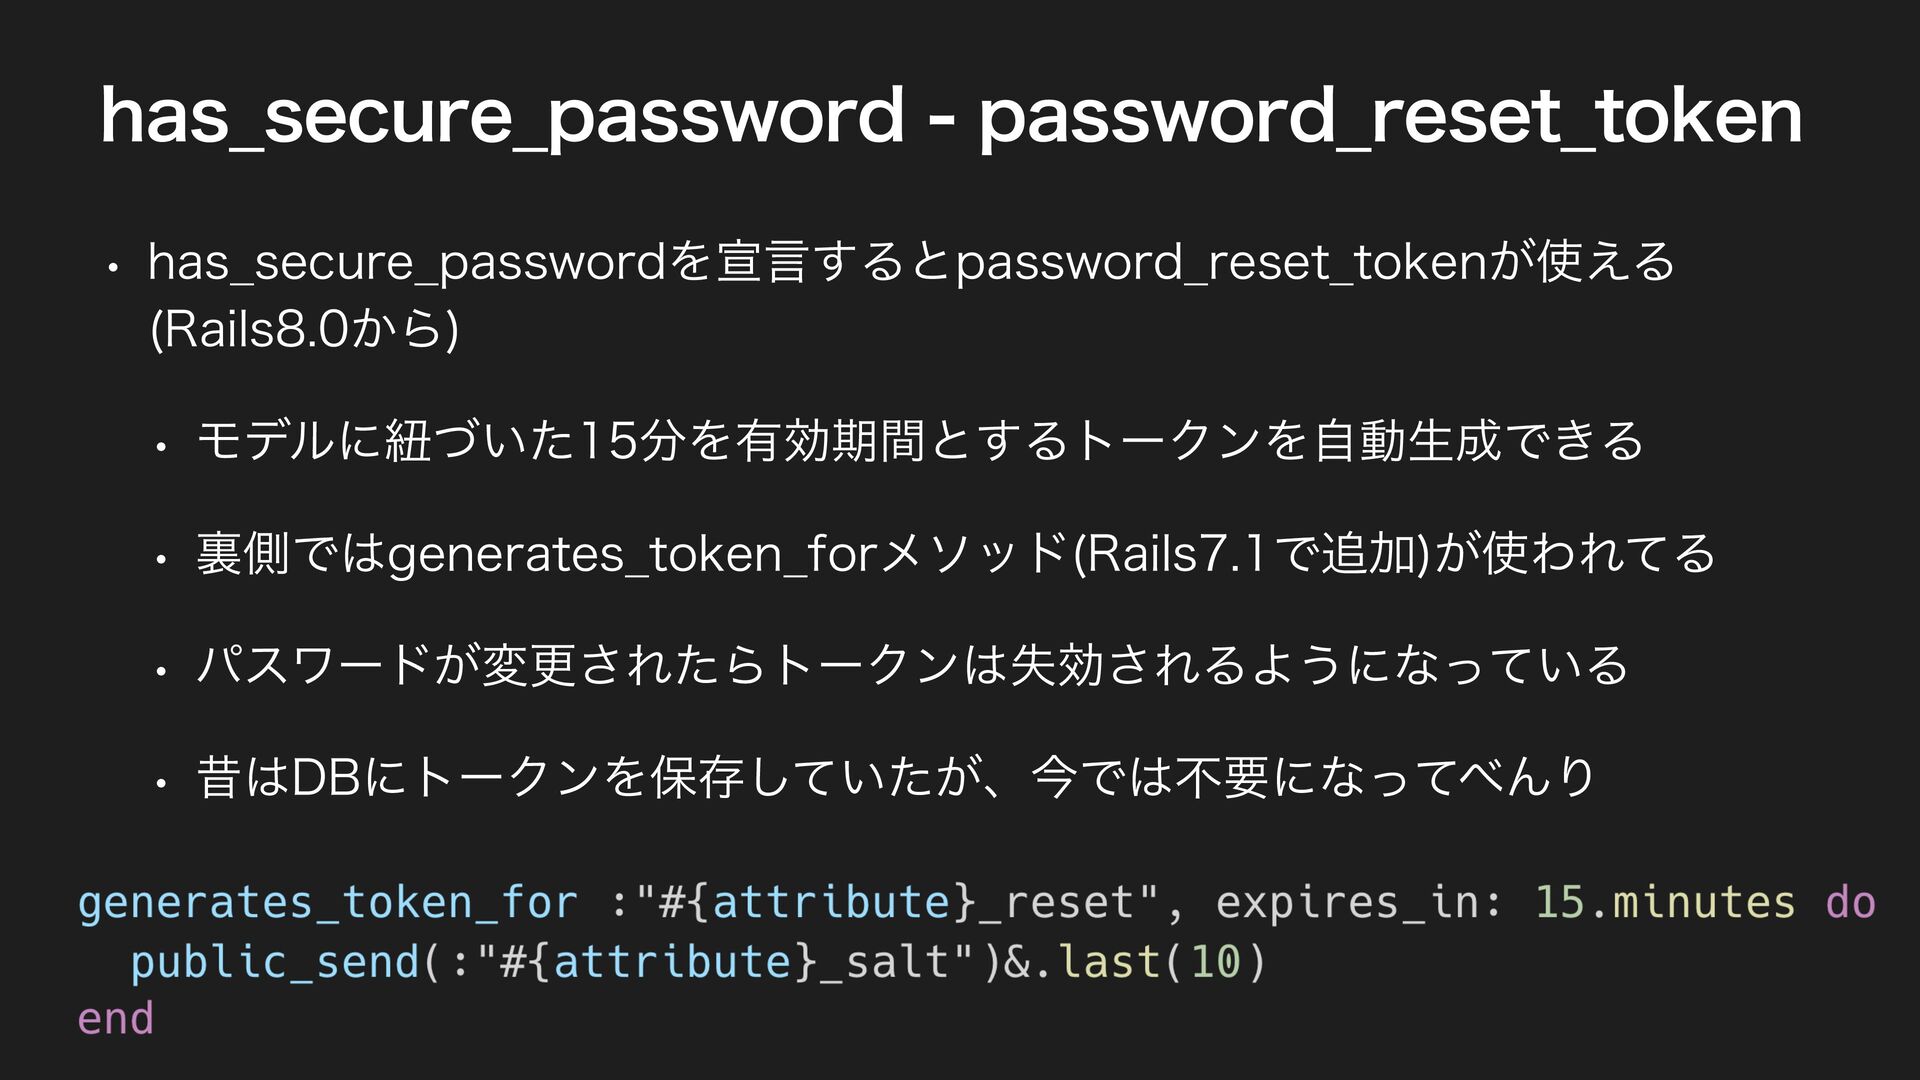
Task: Click the bullet mentioning 15分を有効期間とするトークン
Action: 920,441
